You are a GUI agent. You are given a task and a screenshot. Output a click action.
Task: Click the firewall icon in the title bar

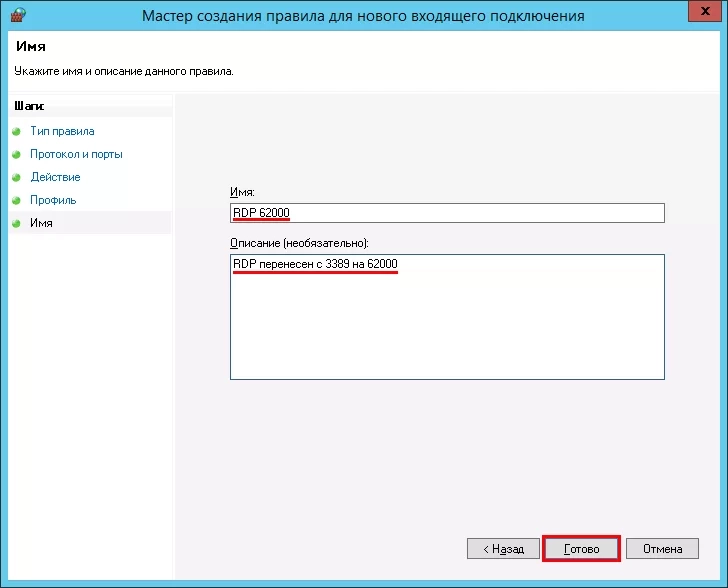click(x=18, y=15)
